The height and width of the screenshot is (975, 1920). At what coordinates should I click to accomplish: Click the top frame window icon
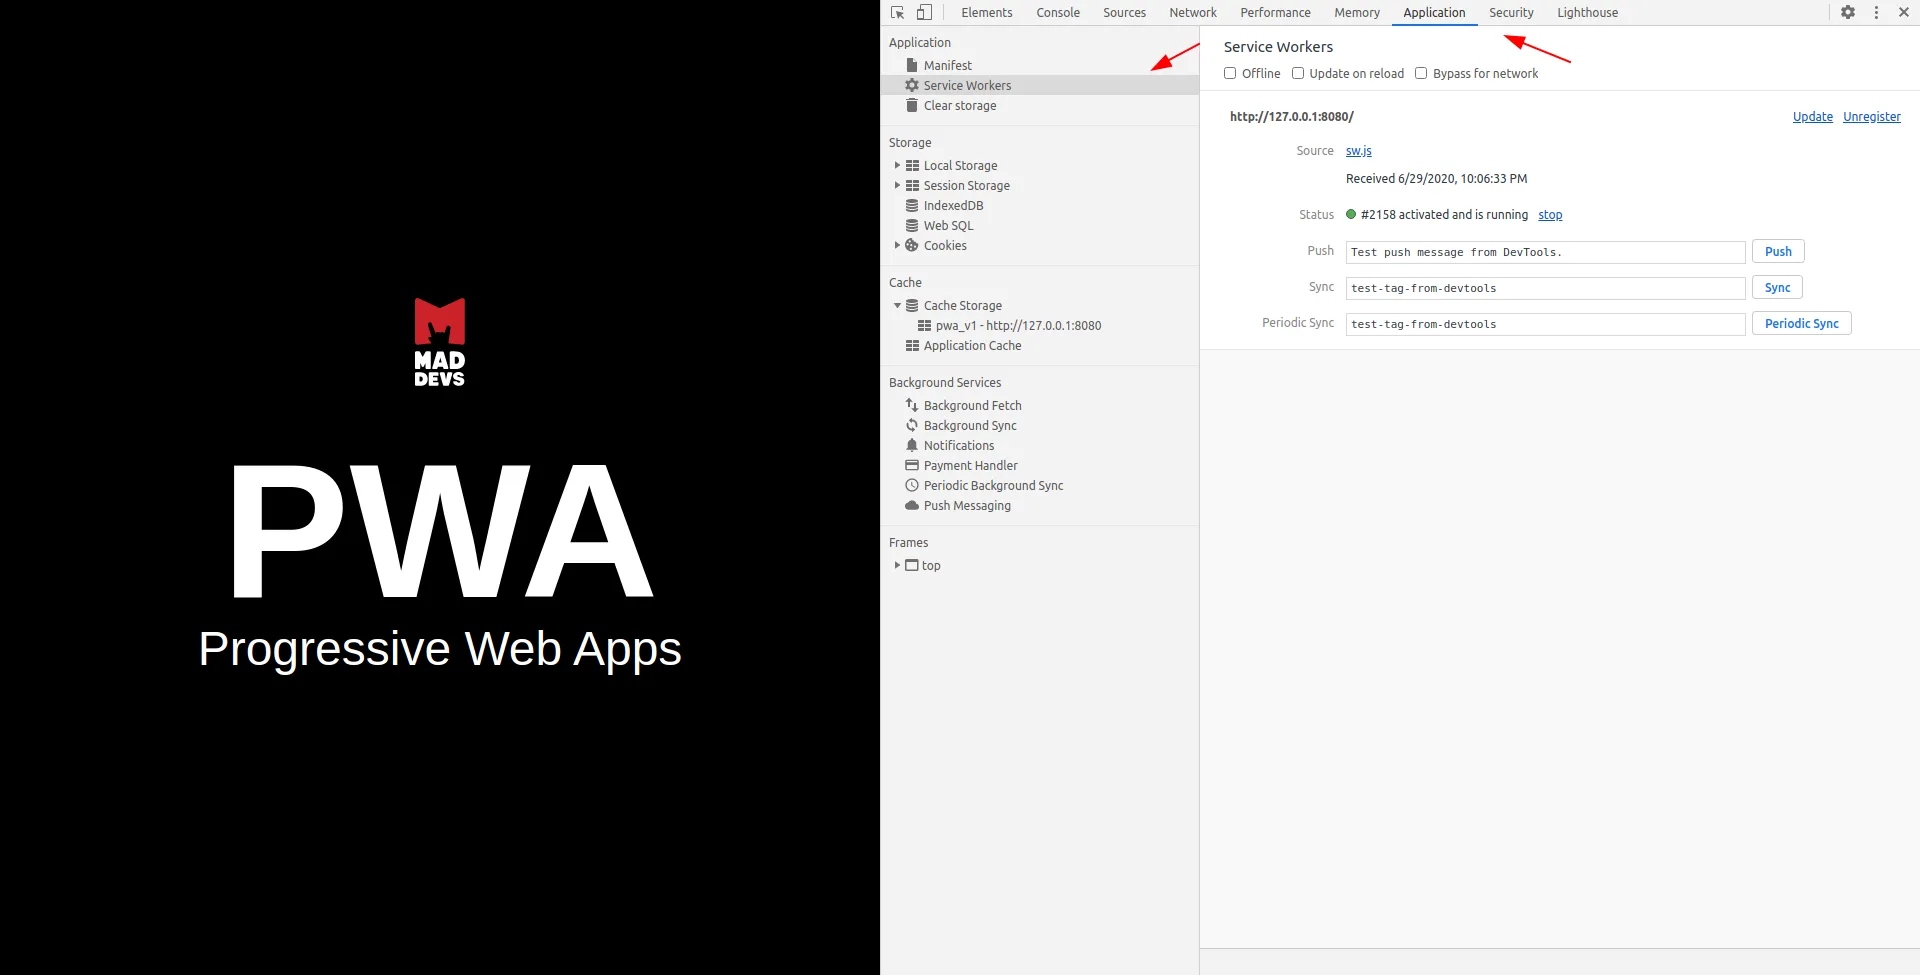pyautogui.click(x=911, y=565)
